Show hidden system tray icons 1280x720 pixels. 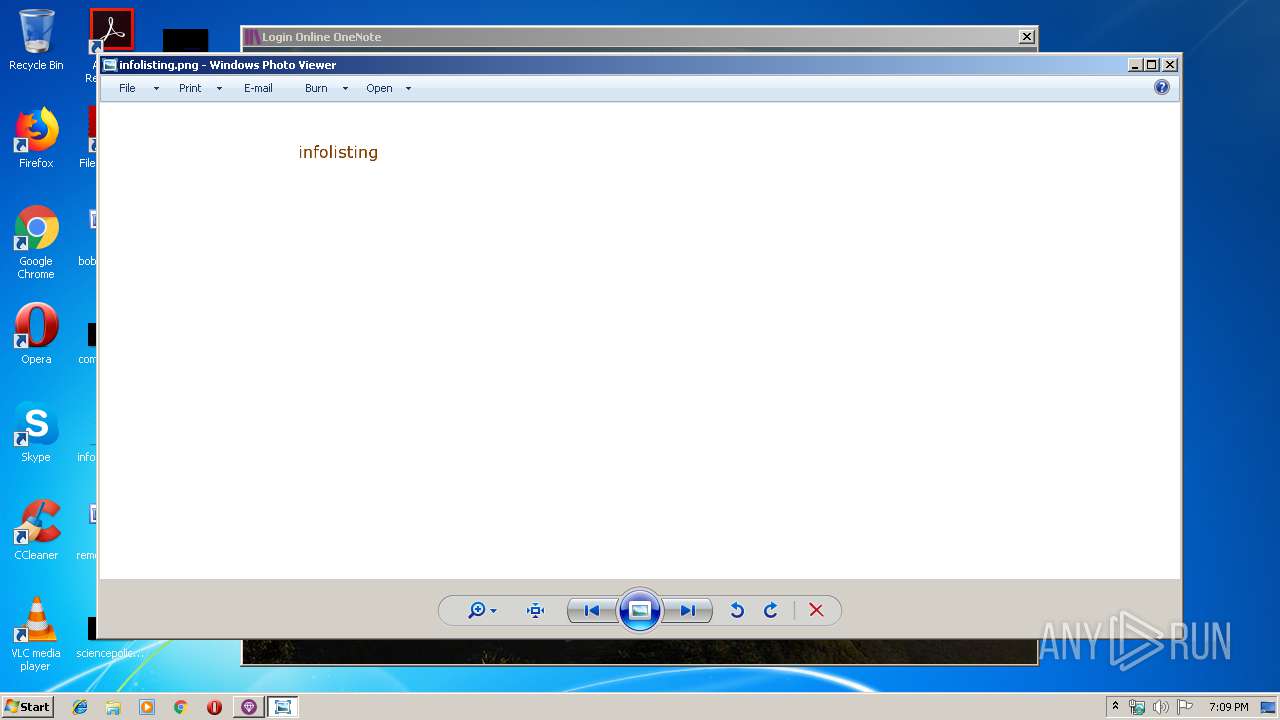coord(1115,706)
